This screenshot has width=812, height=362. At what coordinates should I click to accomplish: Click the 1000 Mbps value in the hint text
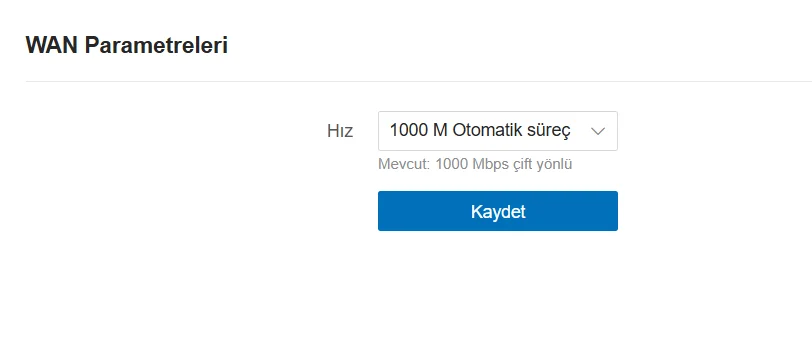(x=472, y=165)
